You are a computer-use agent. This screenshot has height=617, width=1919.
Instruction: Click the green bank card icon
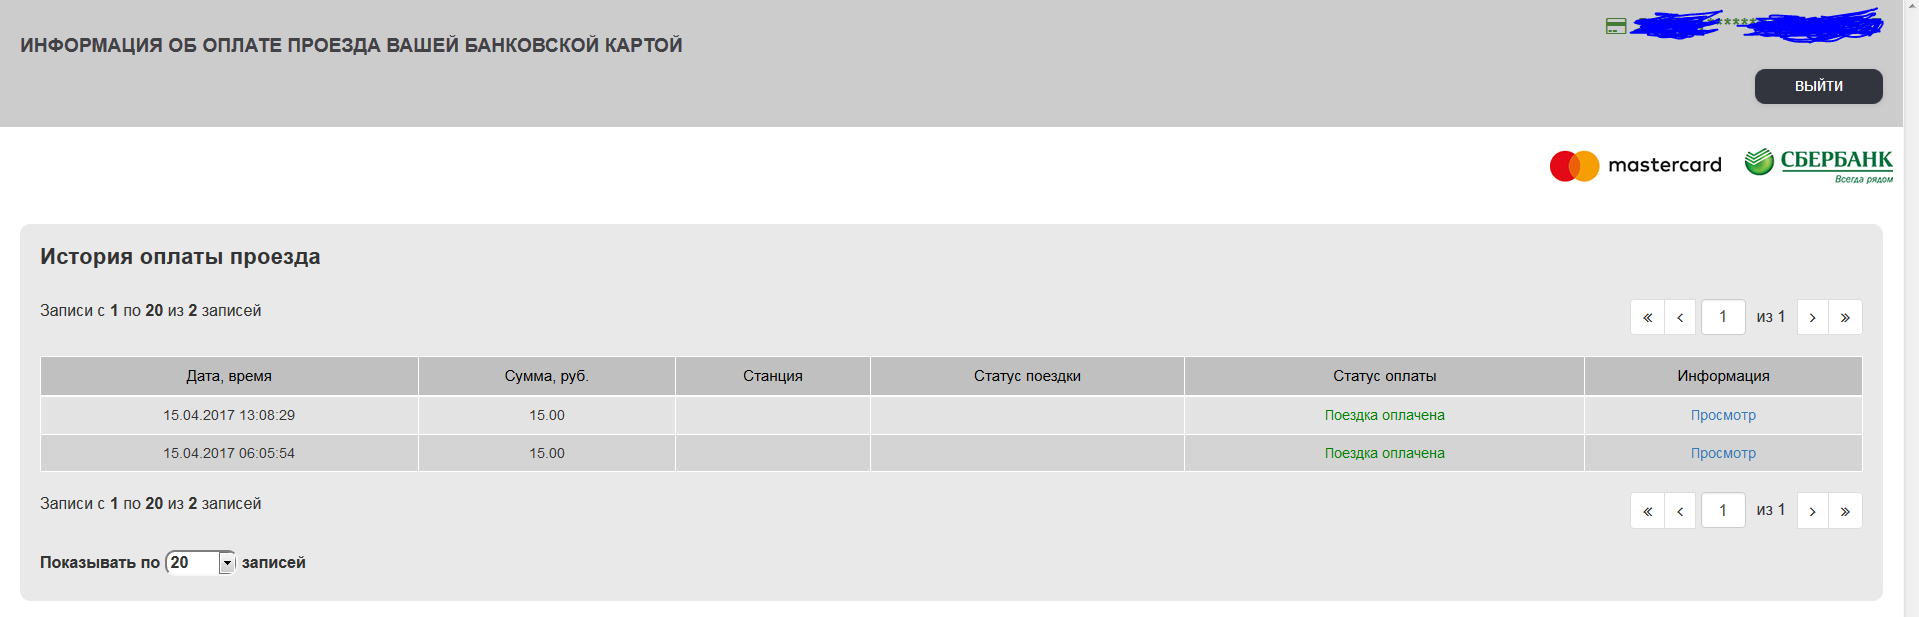click(x=1616, y=26)
